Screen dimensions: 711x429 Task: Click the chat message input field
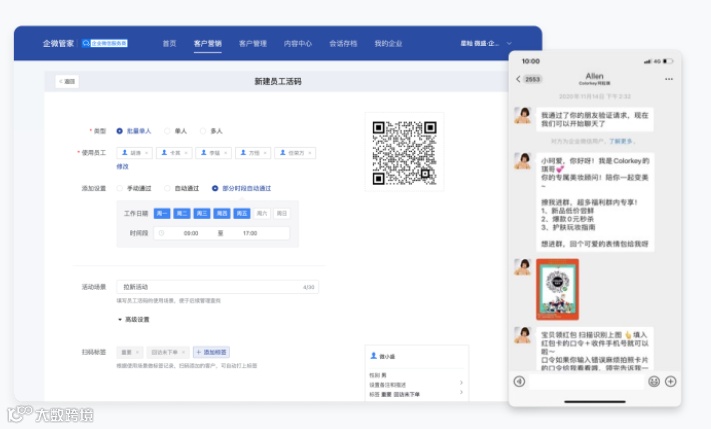click(x=587, y=382)
